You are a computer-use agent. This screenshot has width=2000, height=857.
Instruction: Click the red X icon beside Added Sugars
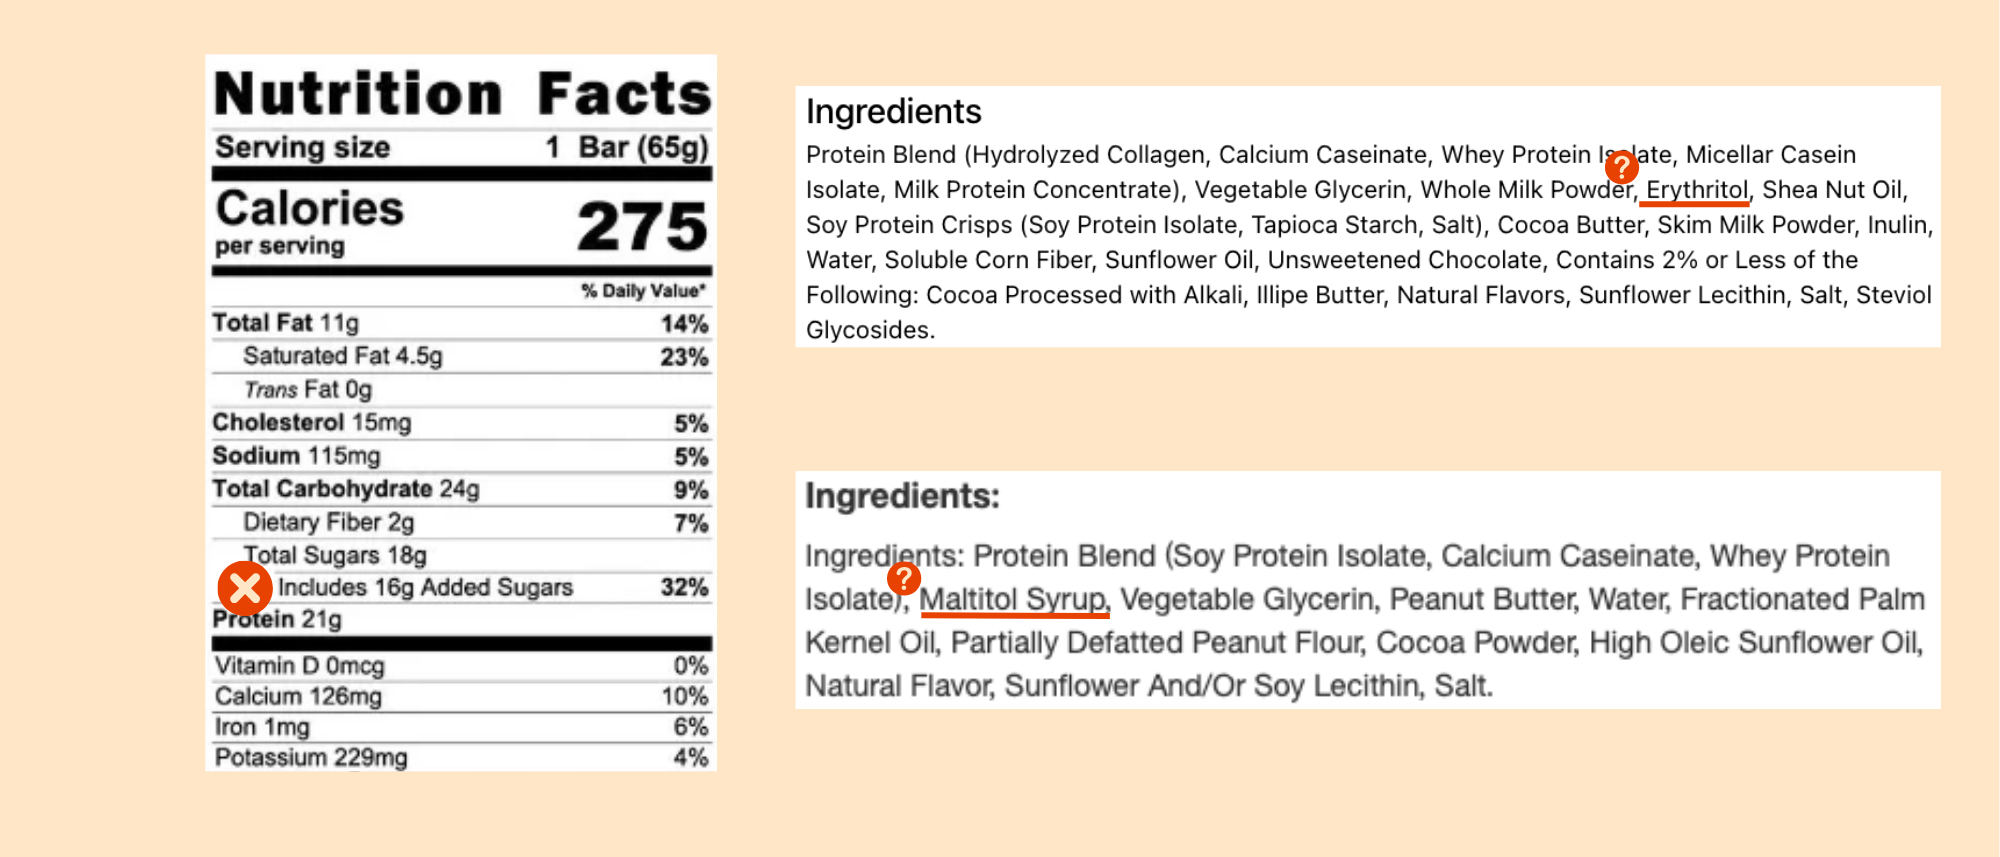(x=245, y=588)
